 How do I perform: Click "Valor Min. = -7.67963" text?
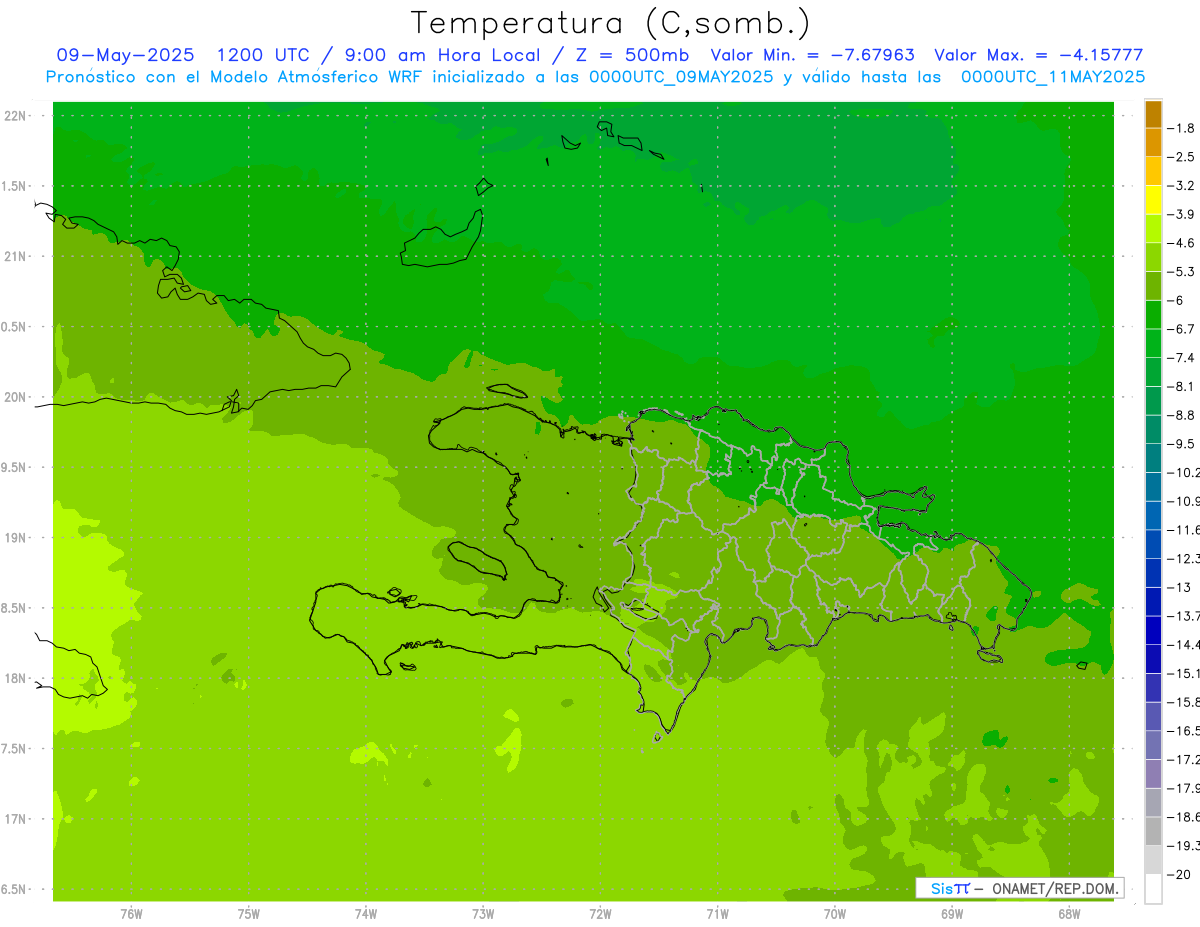[x=814, y=55]
